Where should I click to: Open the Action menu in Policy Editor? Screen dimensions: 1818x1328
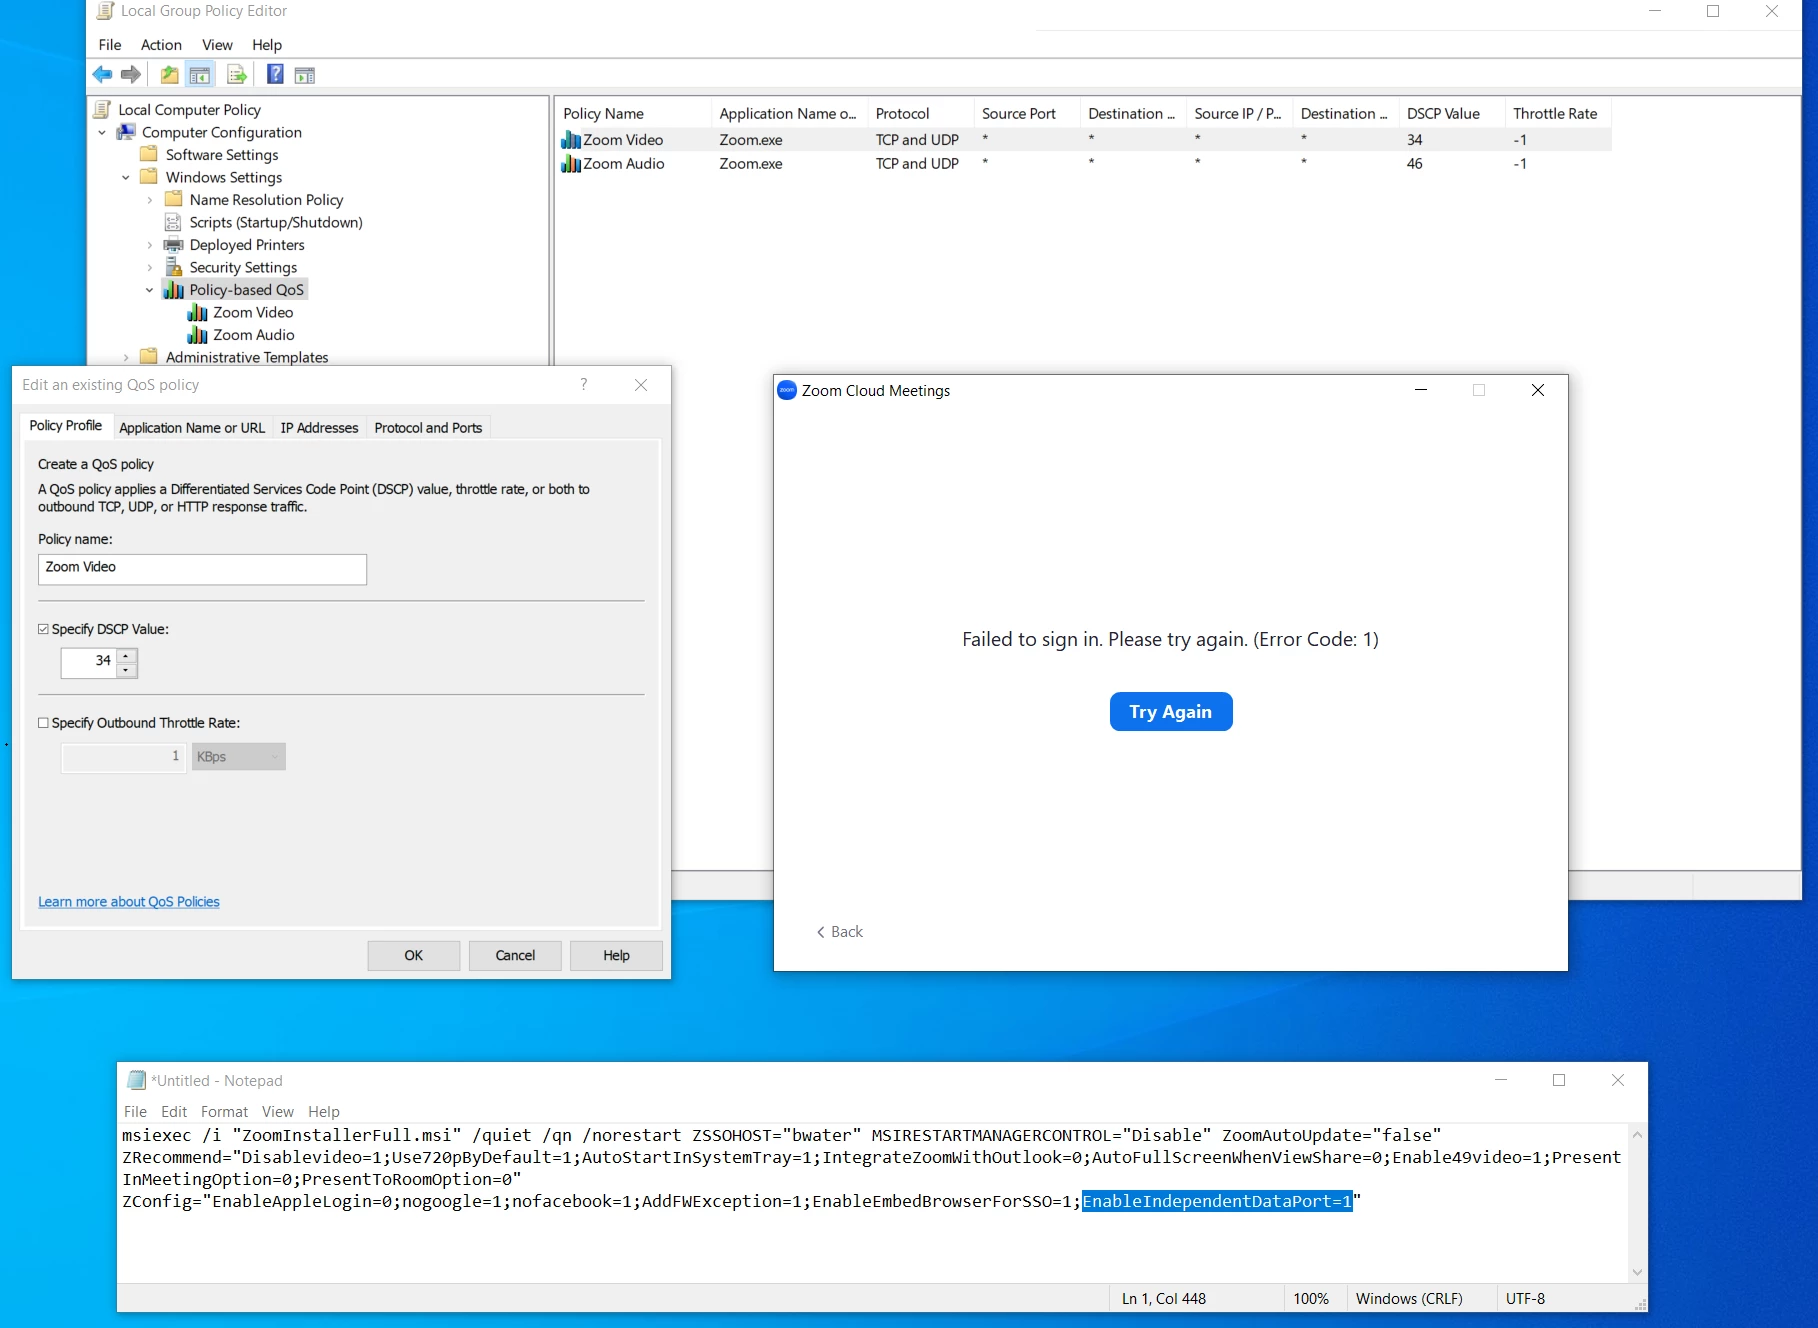[161, 45]
